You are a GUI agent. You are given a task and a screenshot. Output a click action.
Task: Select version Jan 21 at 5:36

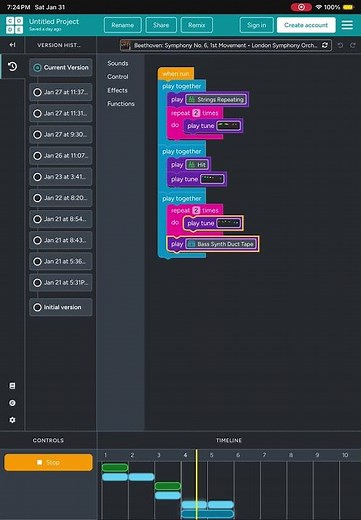[61, 261]
